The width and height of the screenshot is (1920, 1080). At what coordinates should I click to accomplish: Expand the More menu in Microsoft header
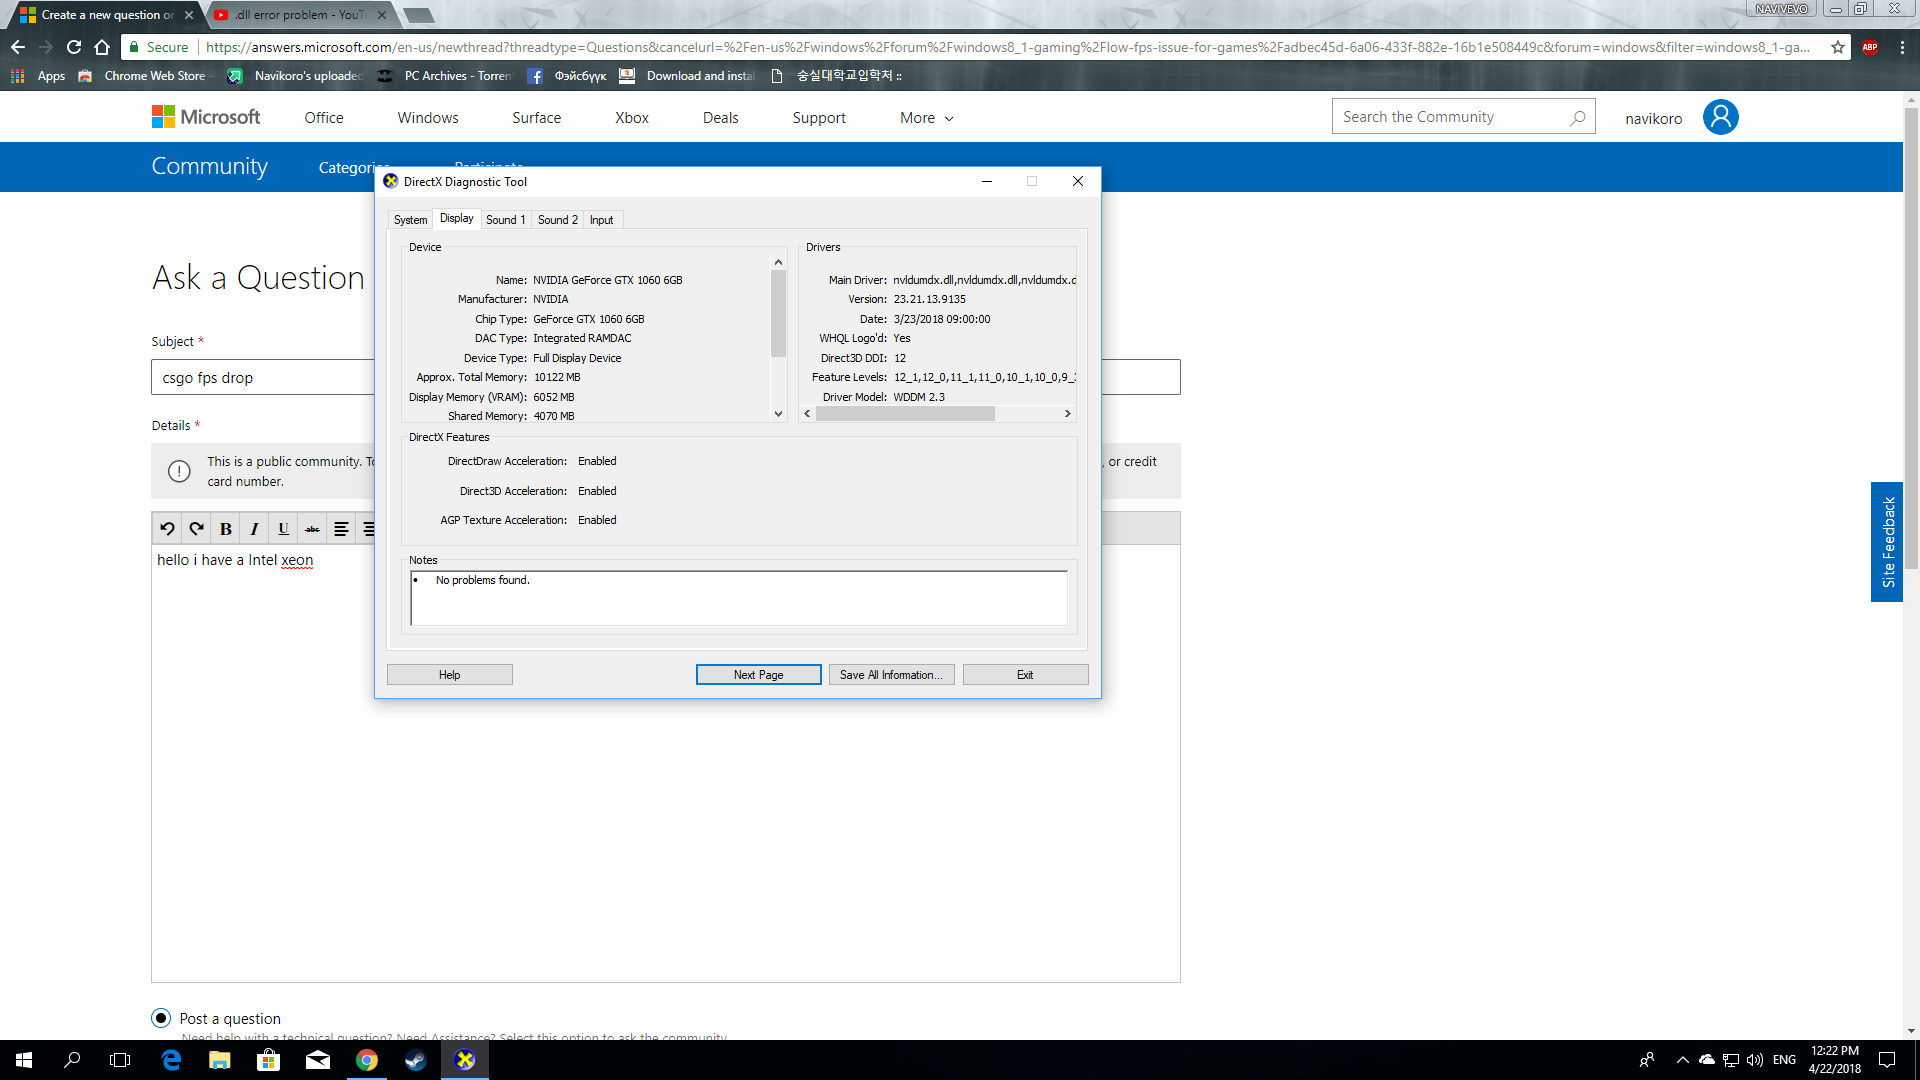coord(927,118)
